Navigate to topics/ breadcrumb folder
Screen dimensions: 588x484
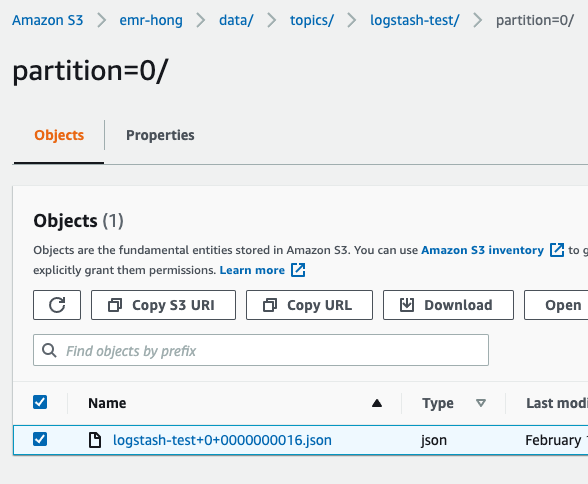coord(312,20)
